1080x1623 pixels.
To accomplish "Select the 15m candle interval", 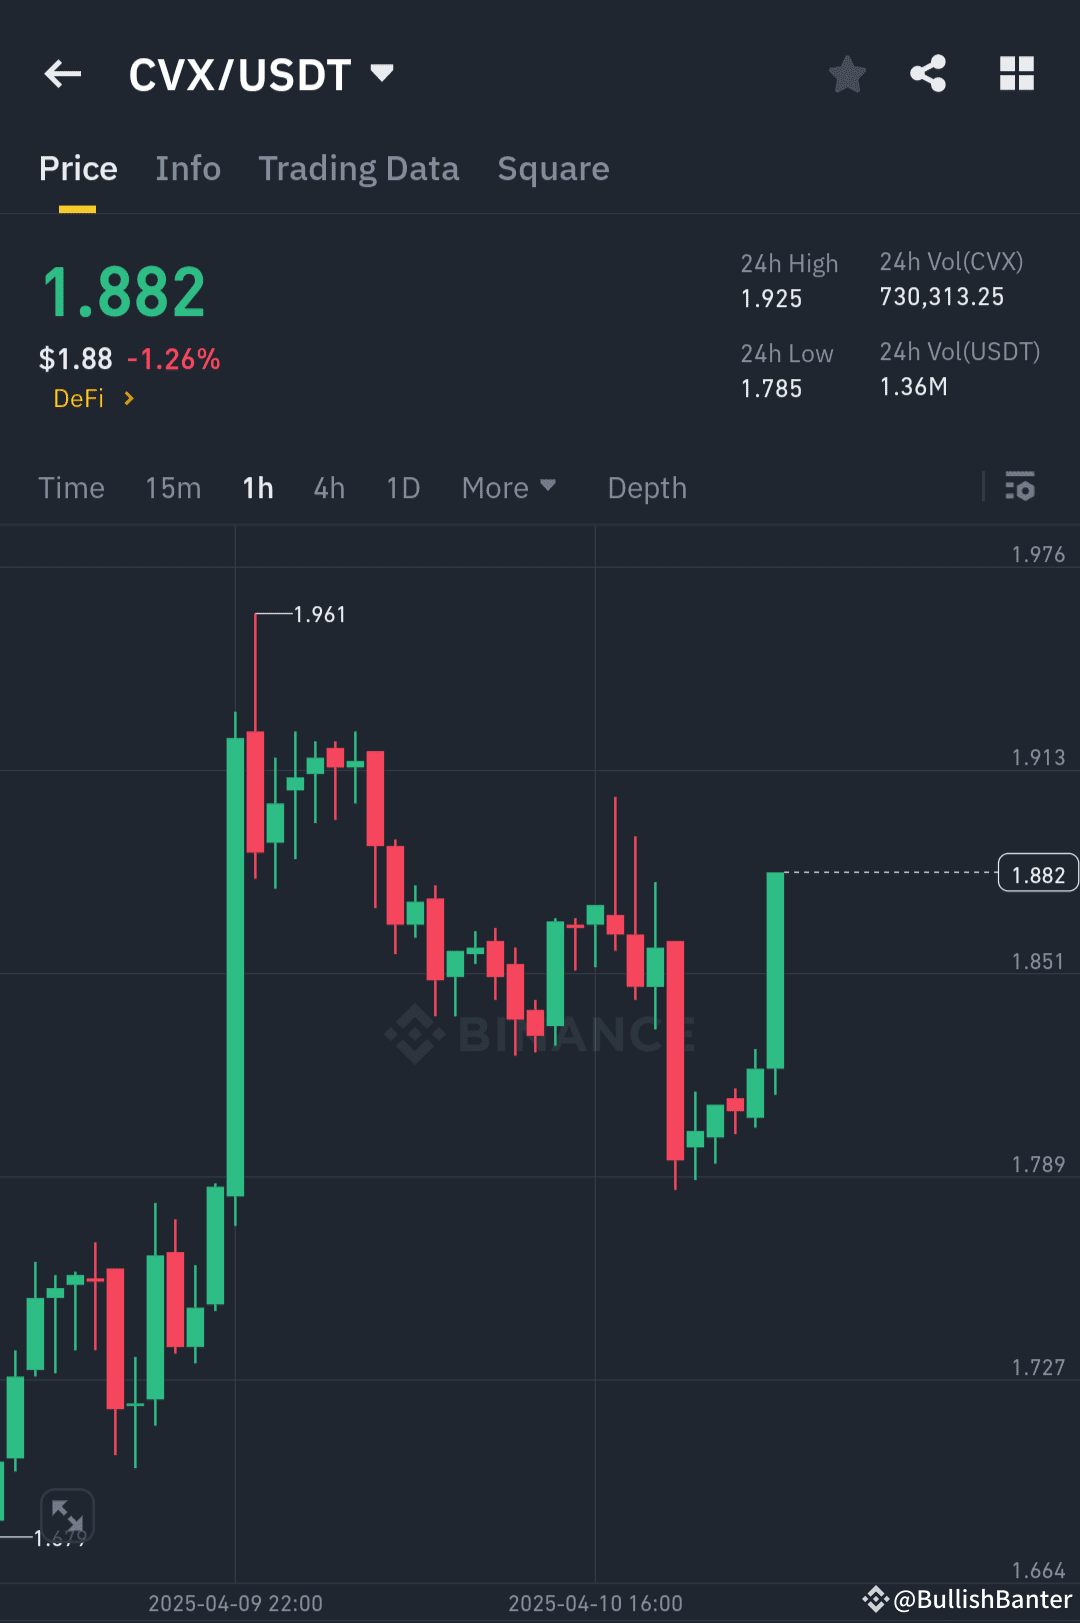I will (172, 487).
